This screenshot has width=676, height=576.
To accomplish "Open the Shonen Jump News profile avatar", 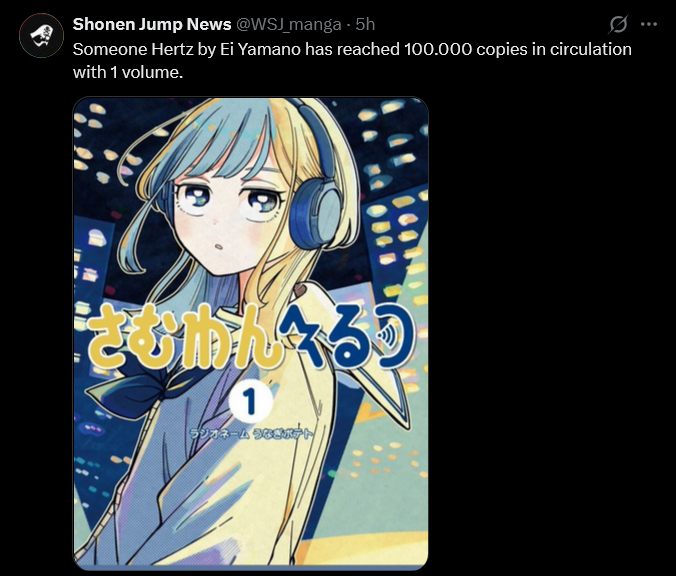I will tap(41, 35).
